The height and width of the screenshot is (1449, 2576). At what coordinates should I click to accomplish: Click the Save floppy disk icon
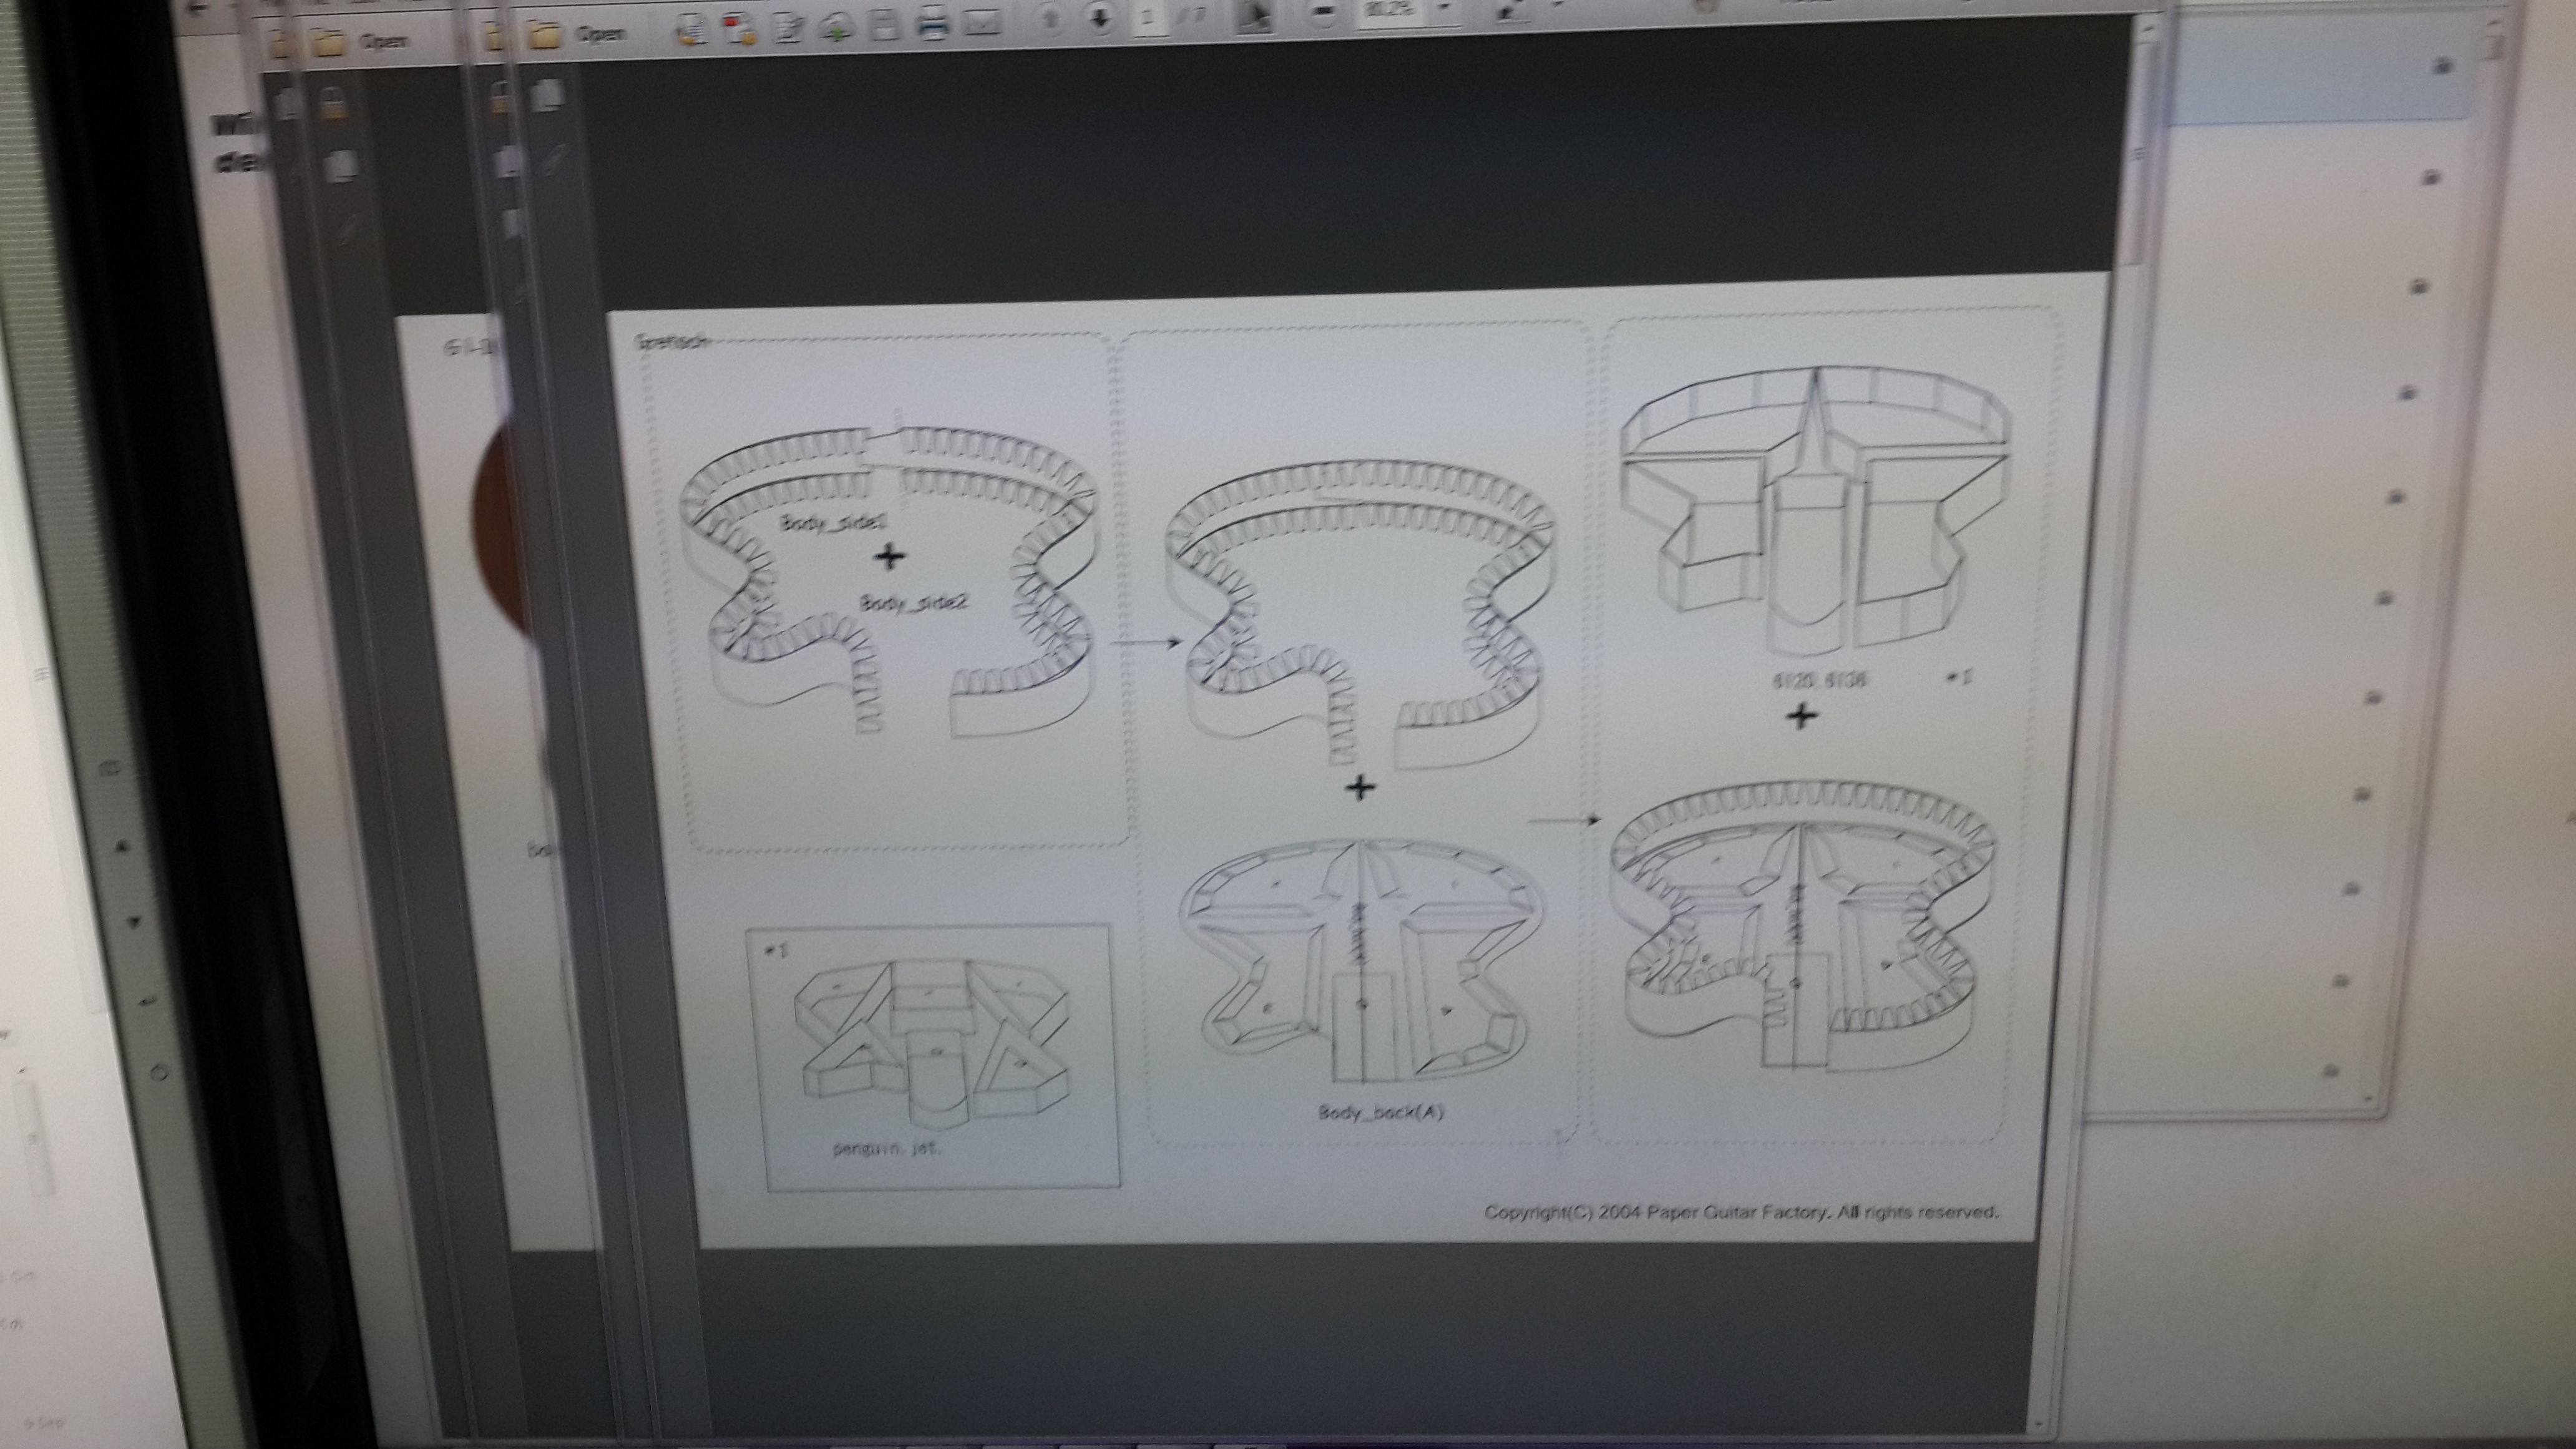(x=885, y=26)
